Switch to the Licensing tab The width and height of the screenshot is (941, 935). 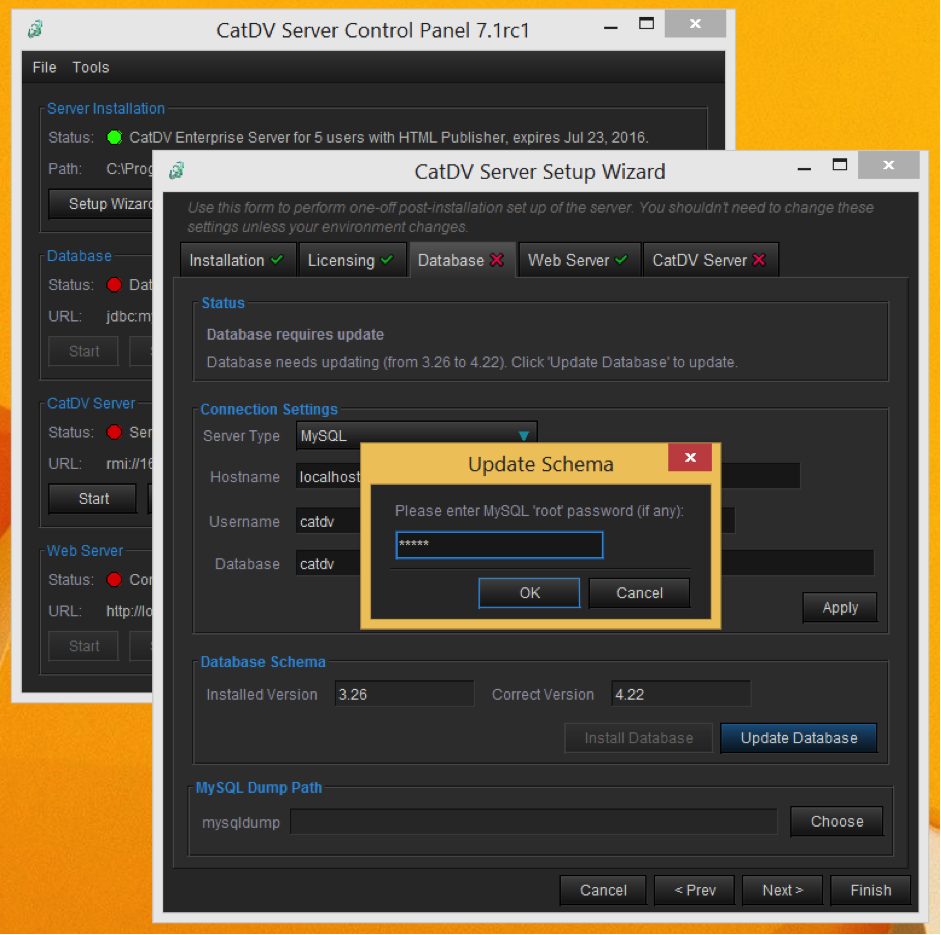[x=351, y=260]
